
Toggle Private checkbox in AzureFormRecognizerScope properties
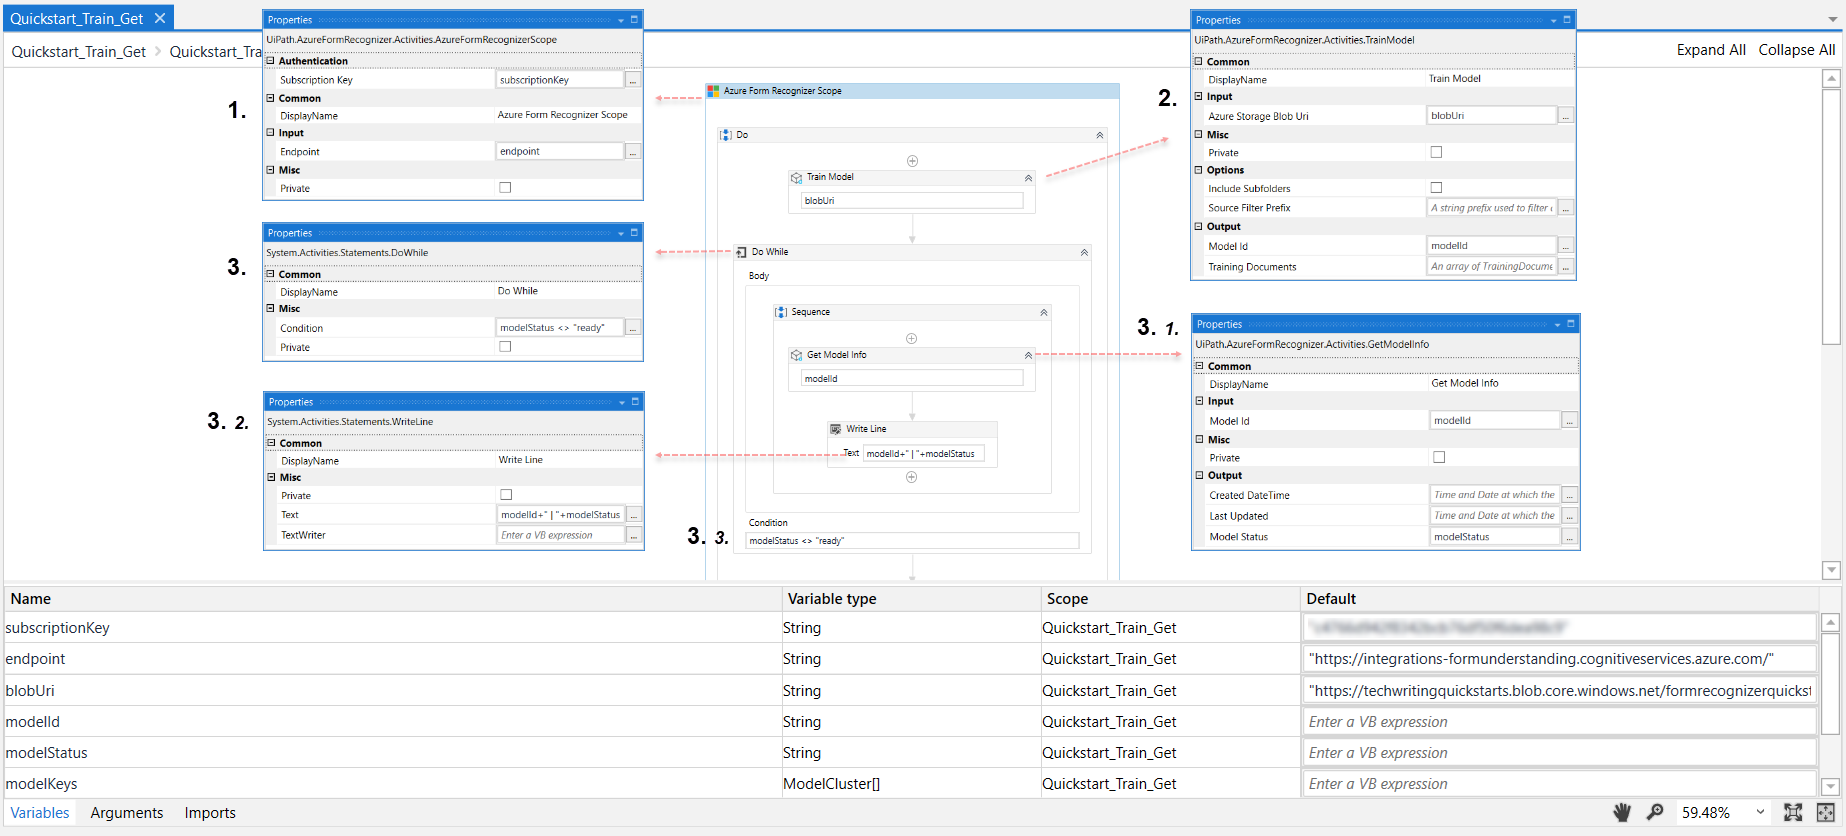(x=505, y=188)
